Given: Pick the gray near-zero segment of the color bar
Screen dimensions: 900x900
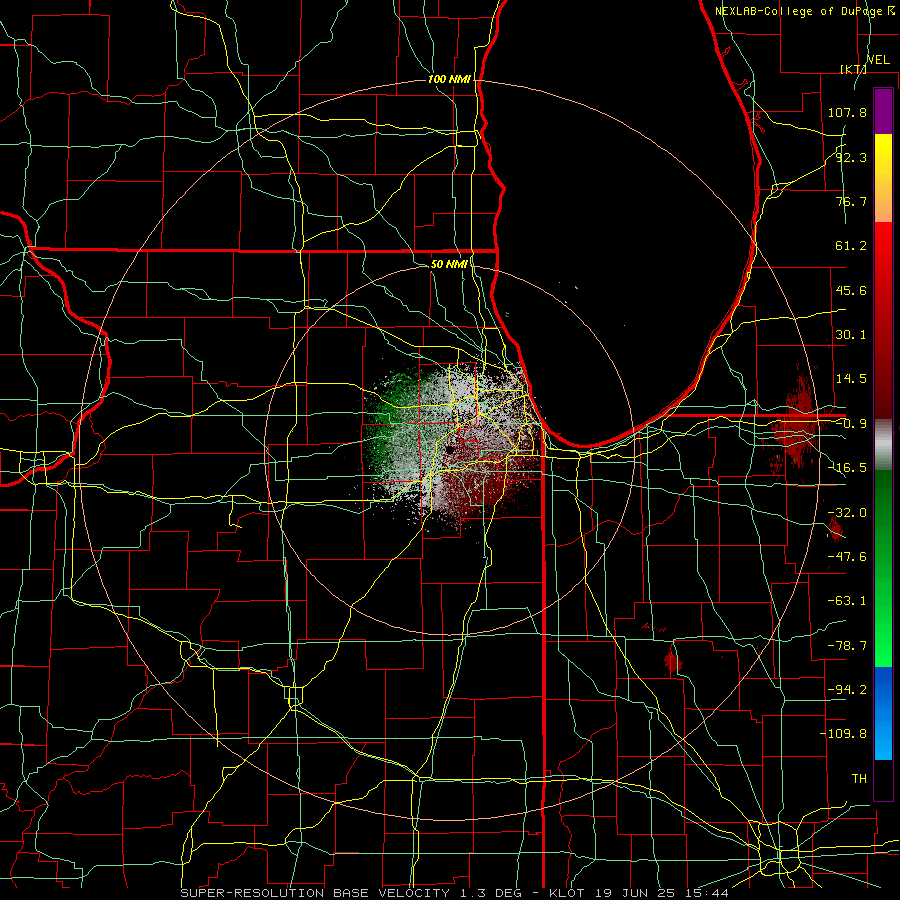Looking at the screenshot, I should (883, 445).
